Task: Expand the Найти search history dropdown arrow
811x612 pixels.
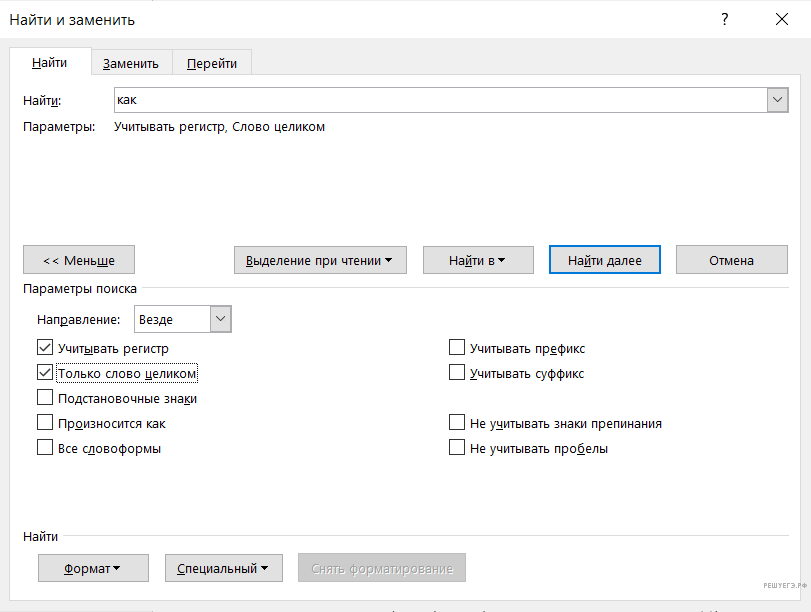Action: point(777,100)
